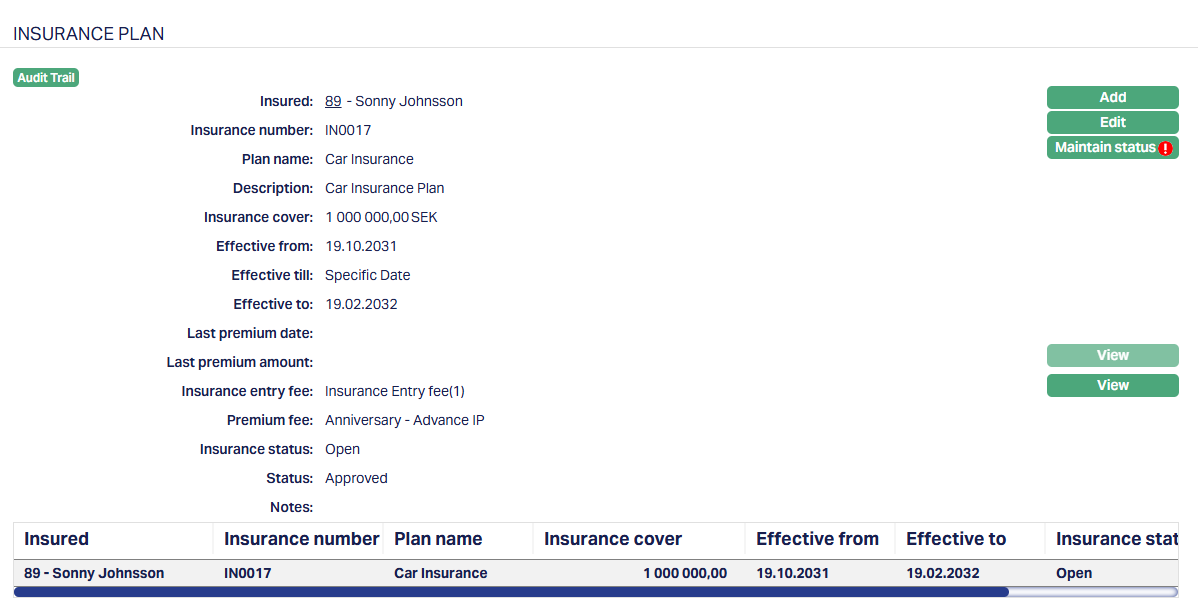Screen dimensions: 1198x604
Task: Sort by the Insured column header
Action: point(57,539)
